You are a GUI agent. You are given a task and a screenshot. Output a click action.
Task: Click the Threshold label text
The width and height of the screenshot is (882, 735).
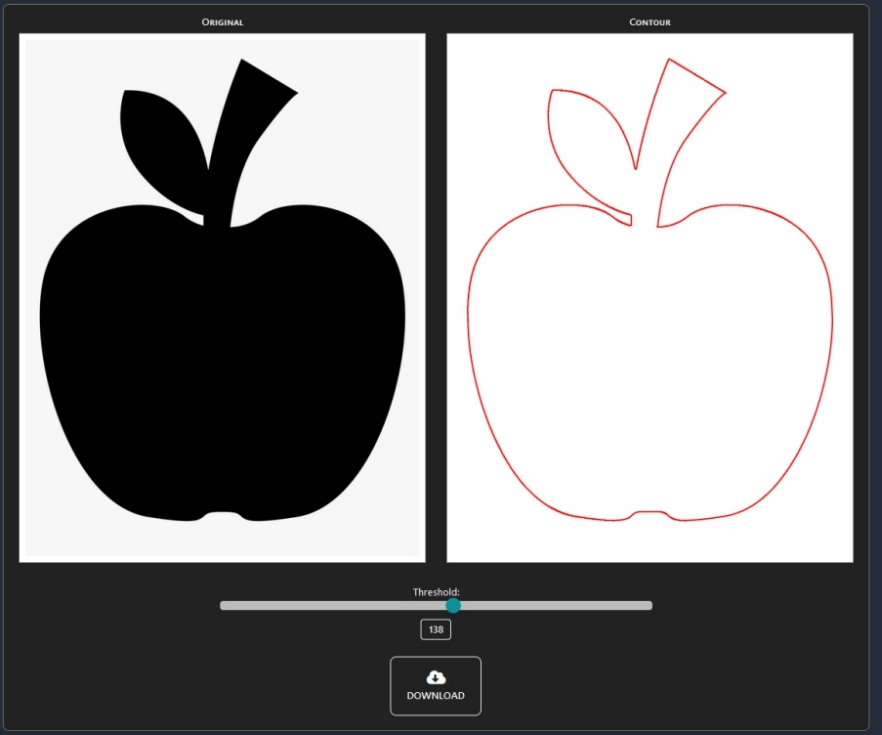[x=436, y=592]
